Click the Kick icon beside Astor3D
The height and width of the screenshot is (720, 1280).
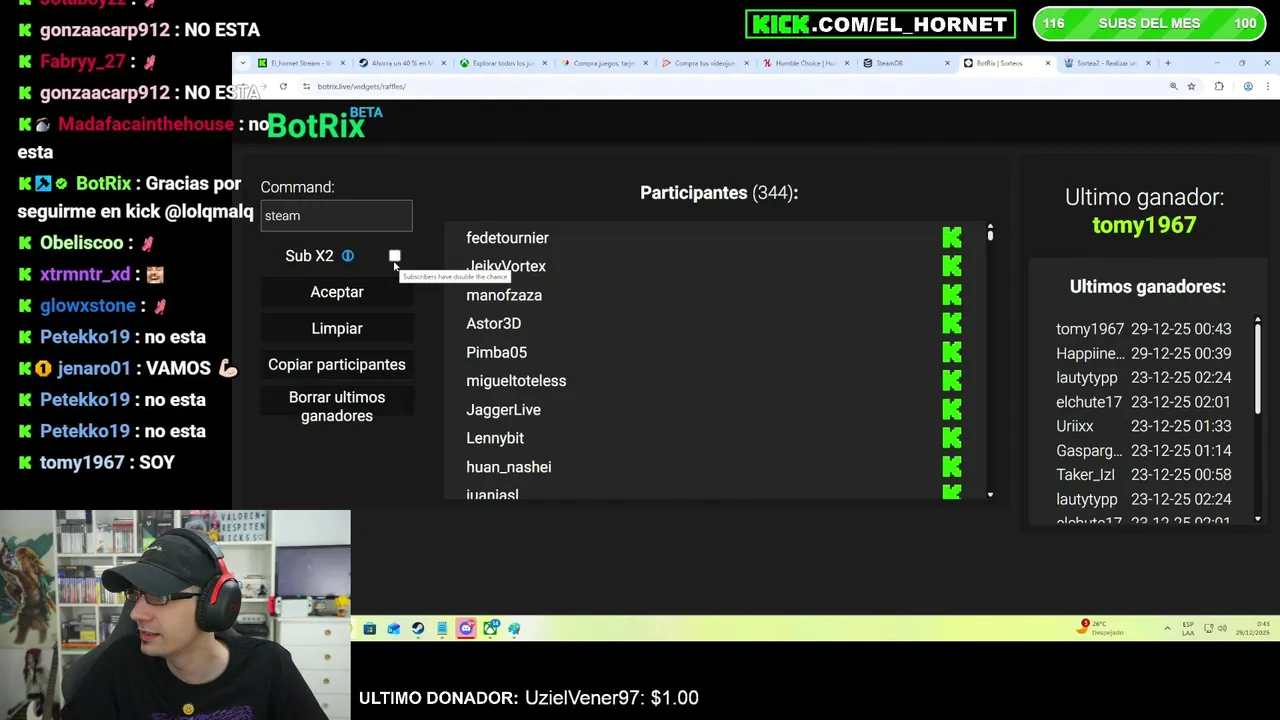click(952, 323)
